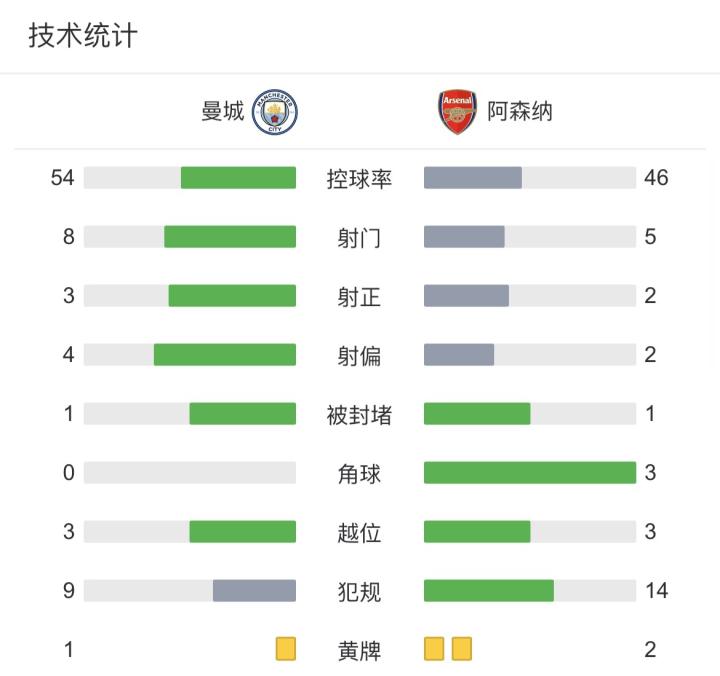The image size is (720, 676).
Task: Click the 射正 stat label
Action: click(x=359, y=297)
